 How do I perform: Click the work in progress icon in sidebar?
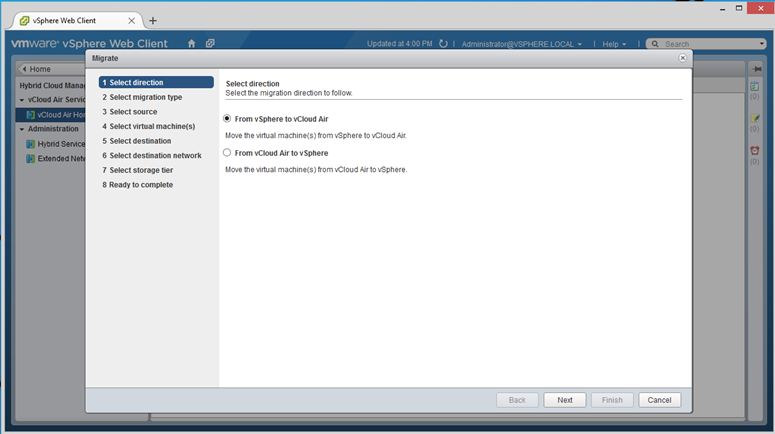pyautogui.click(x=755, y=118)
